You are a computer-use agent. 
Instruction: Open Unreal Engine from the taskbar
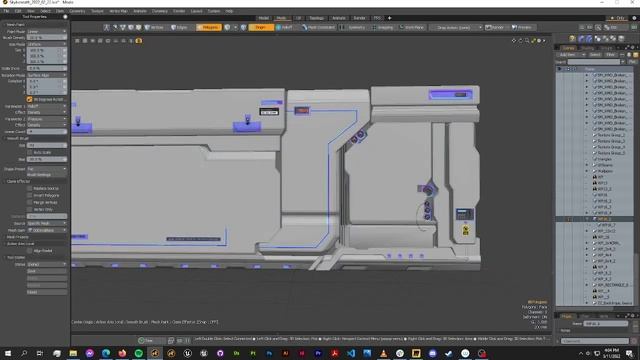[x=187, y=353]
